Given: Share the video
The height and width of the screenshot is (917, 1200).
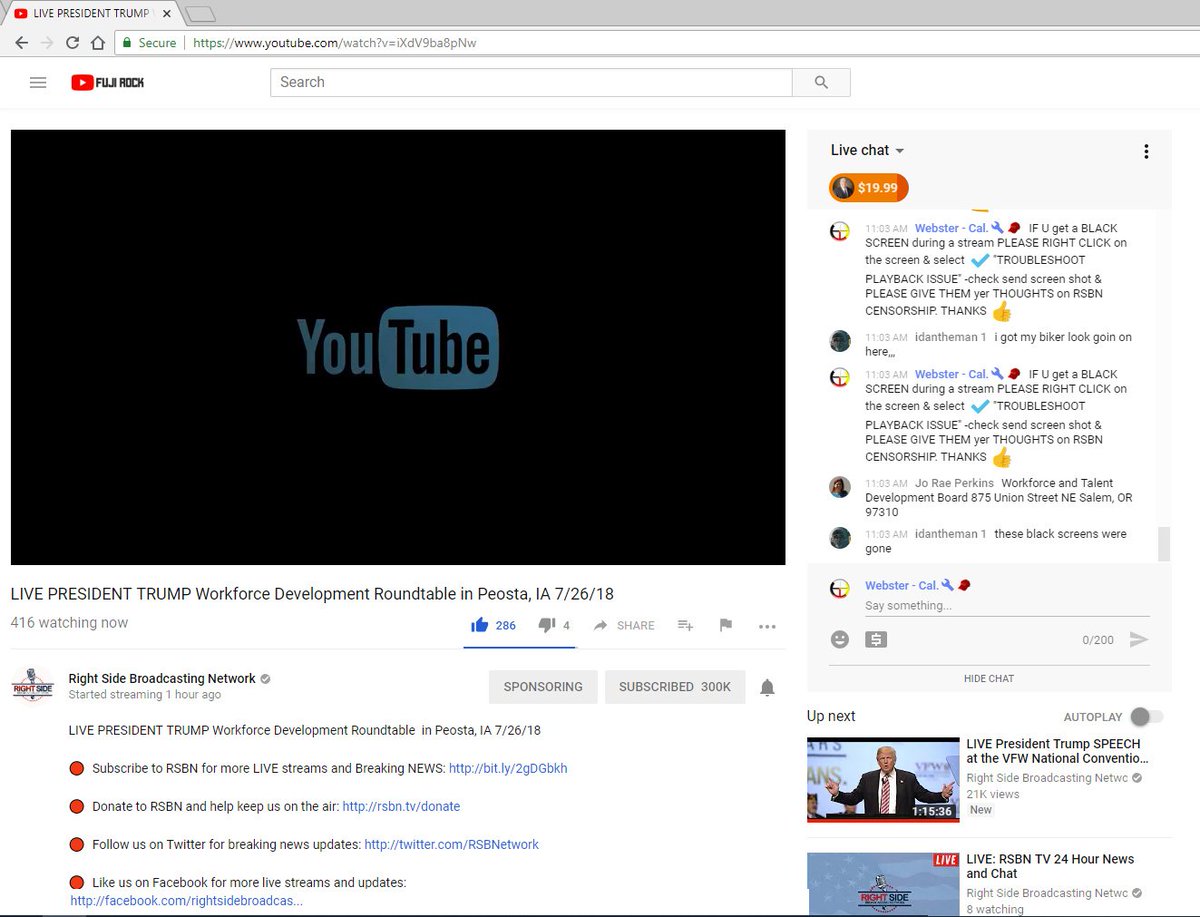Looking at the screenshot, I should click(x=624, y=625).
